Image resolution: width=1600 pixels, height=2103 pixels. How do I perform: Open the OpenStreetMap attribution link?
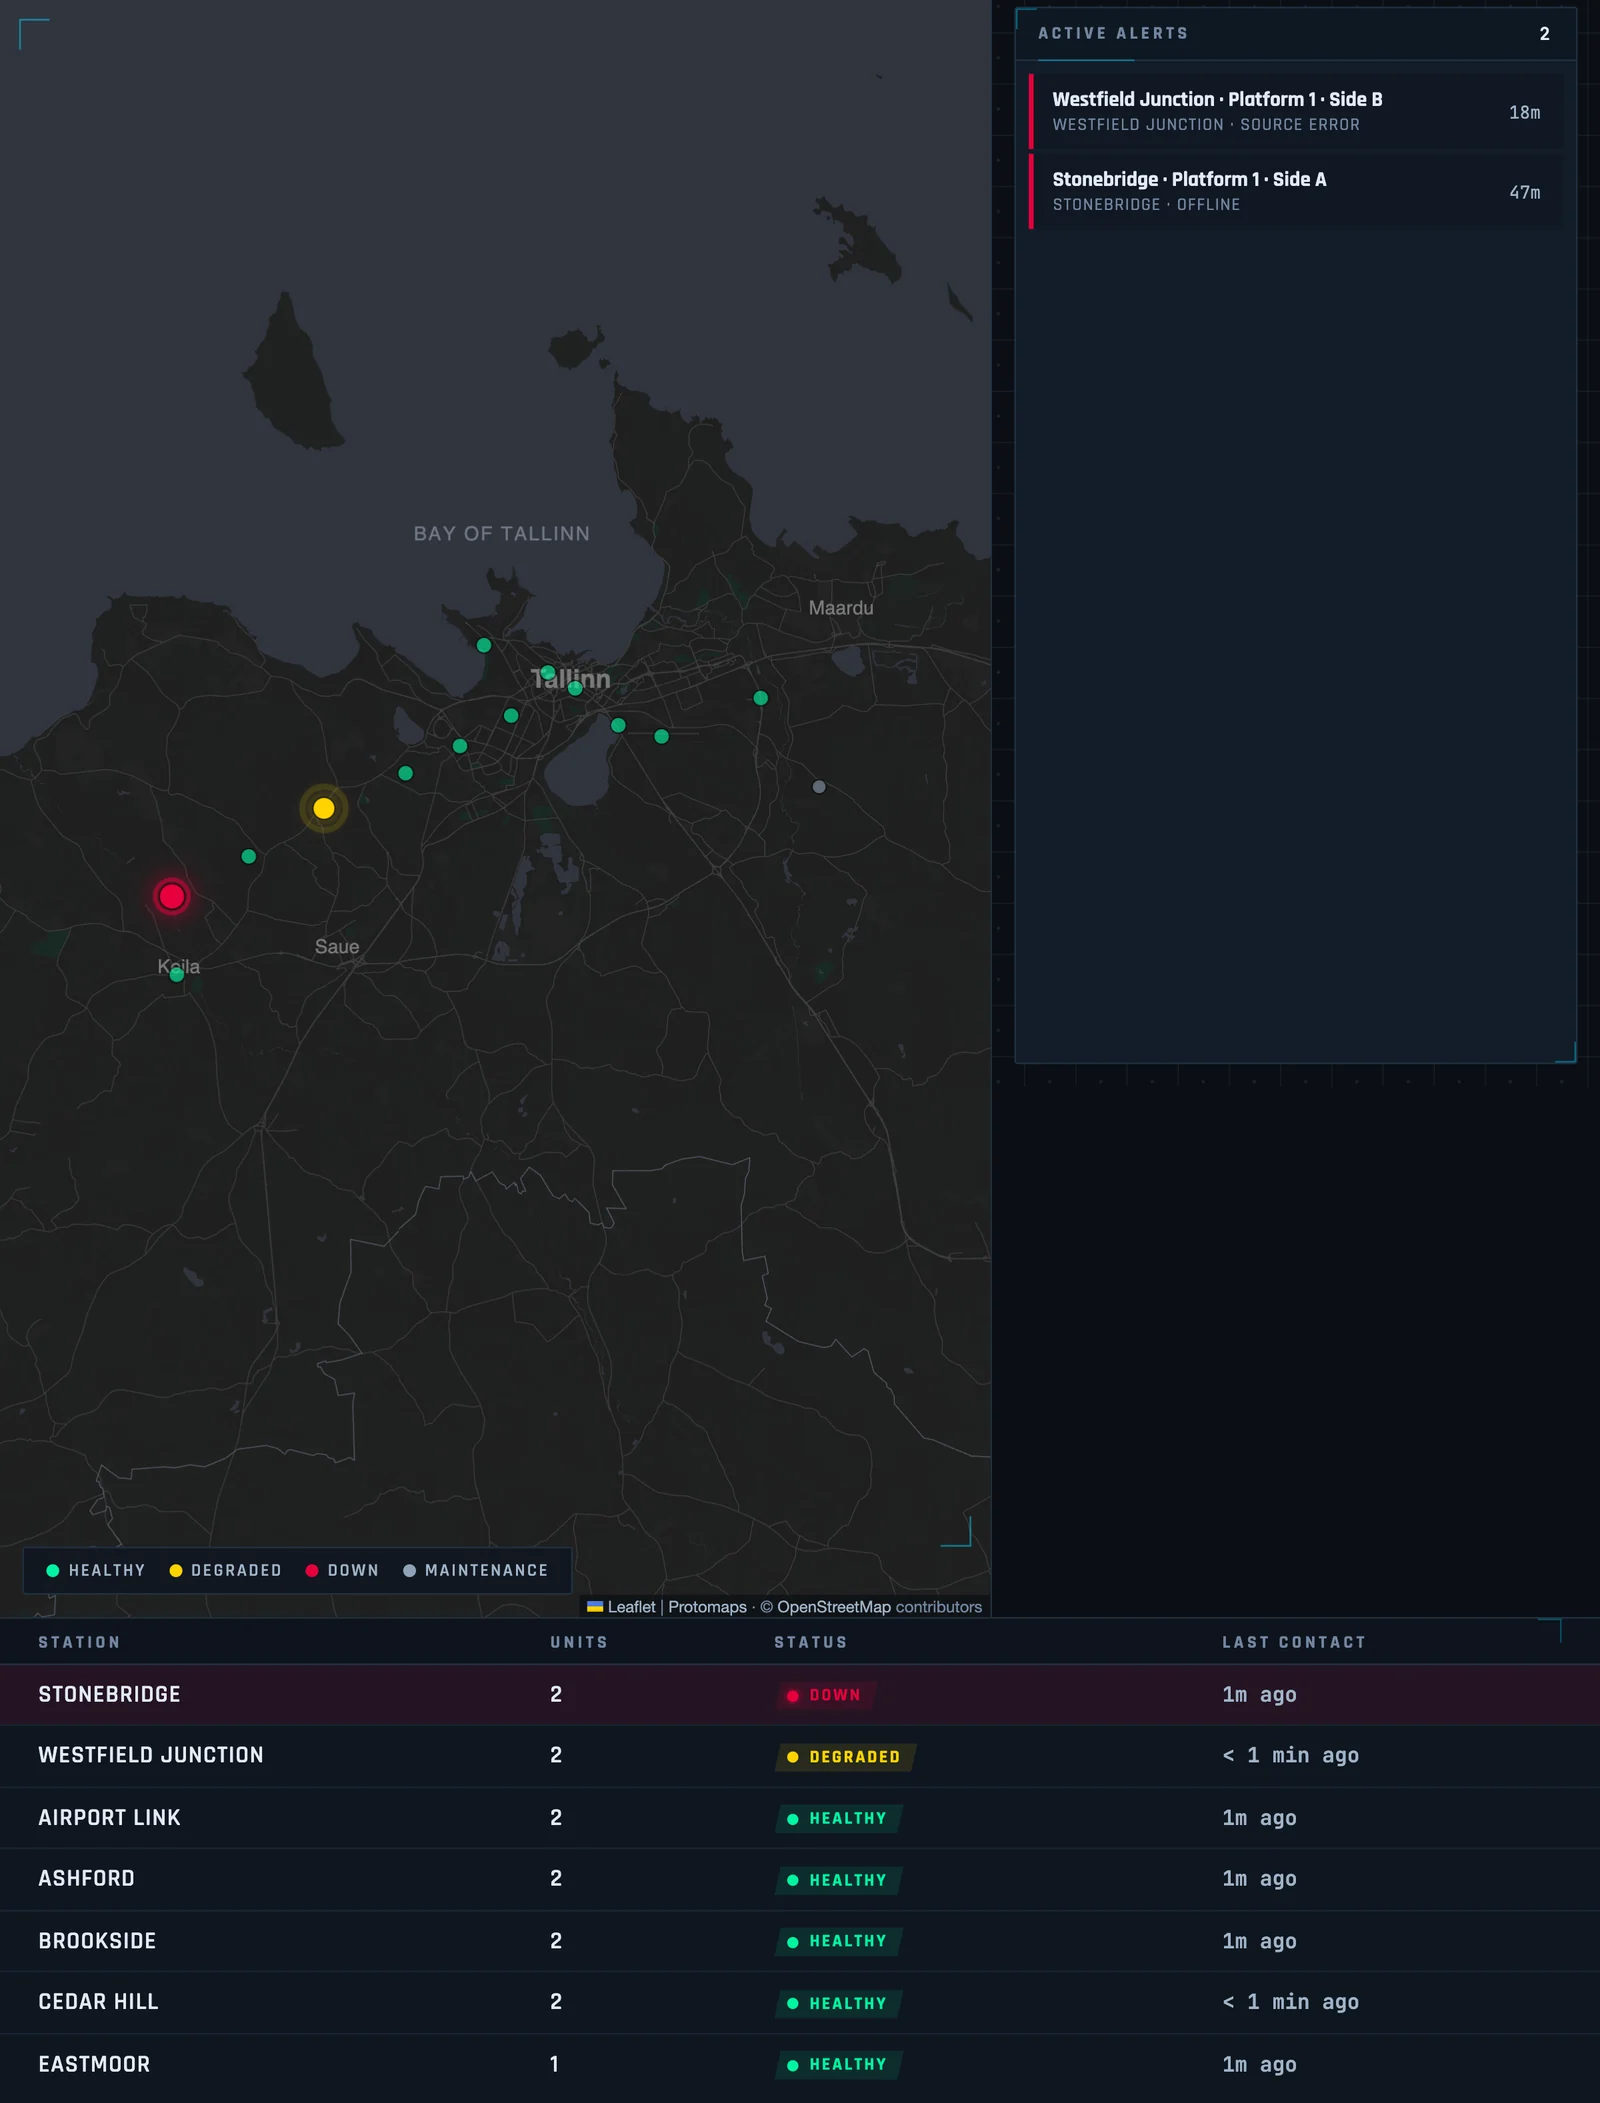click(x=834, y=1607)
